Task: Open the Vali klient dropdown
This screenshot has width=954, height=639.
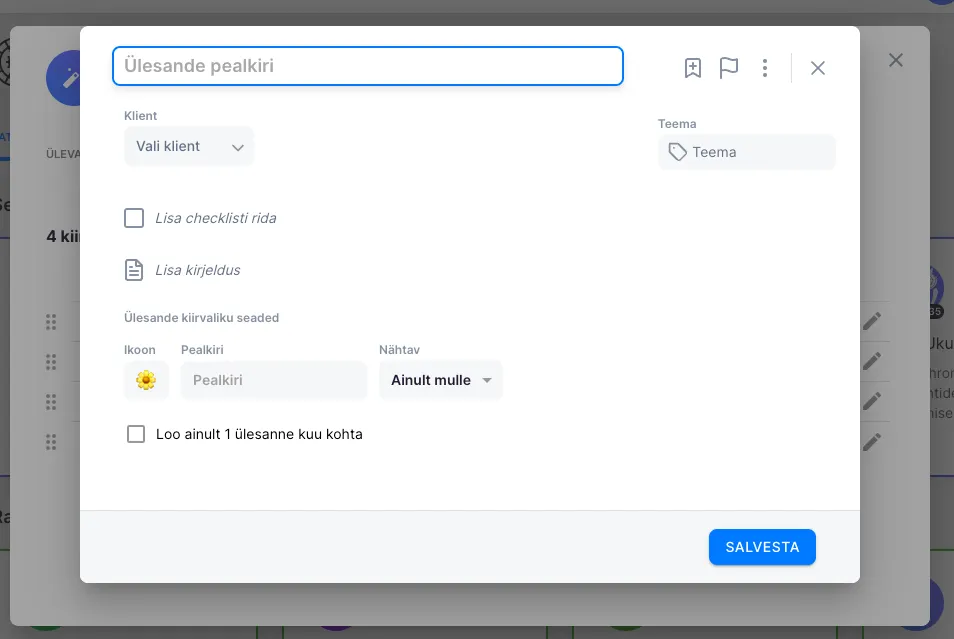Action: 189,146
